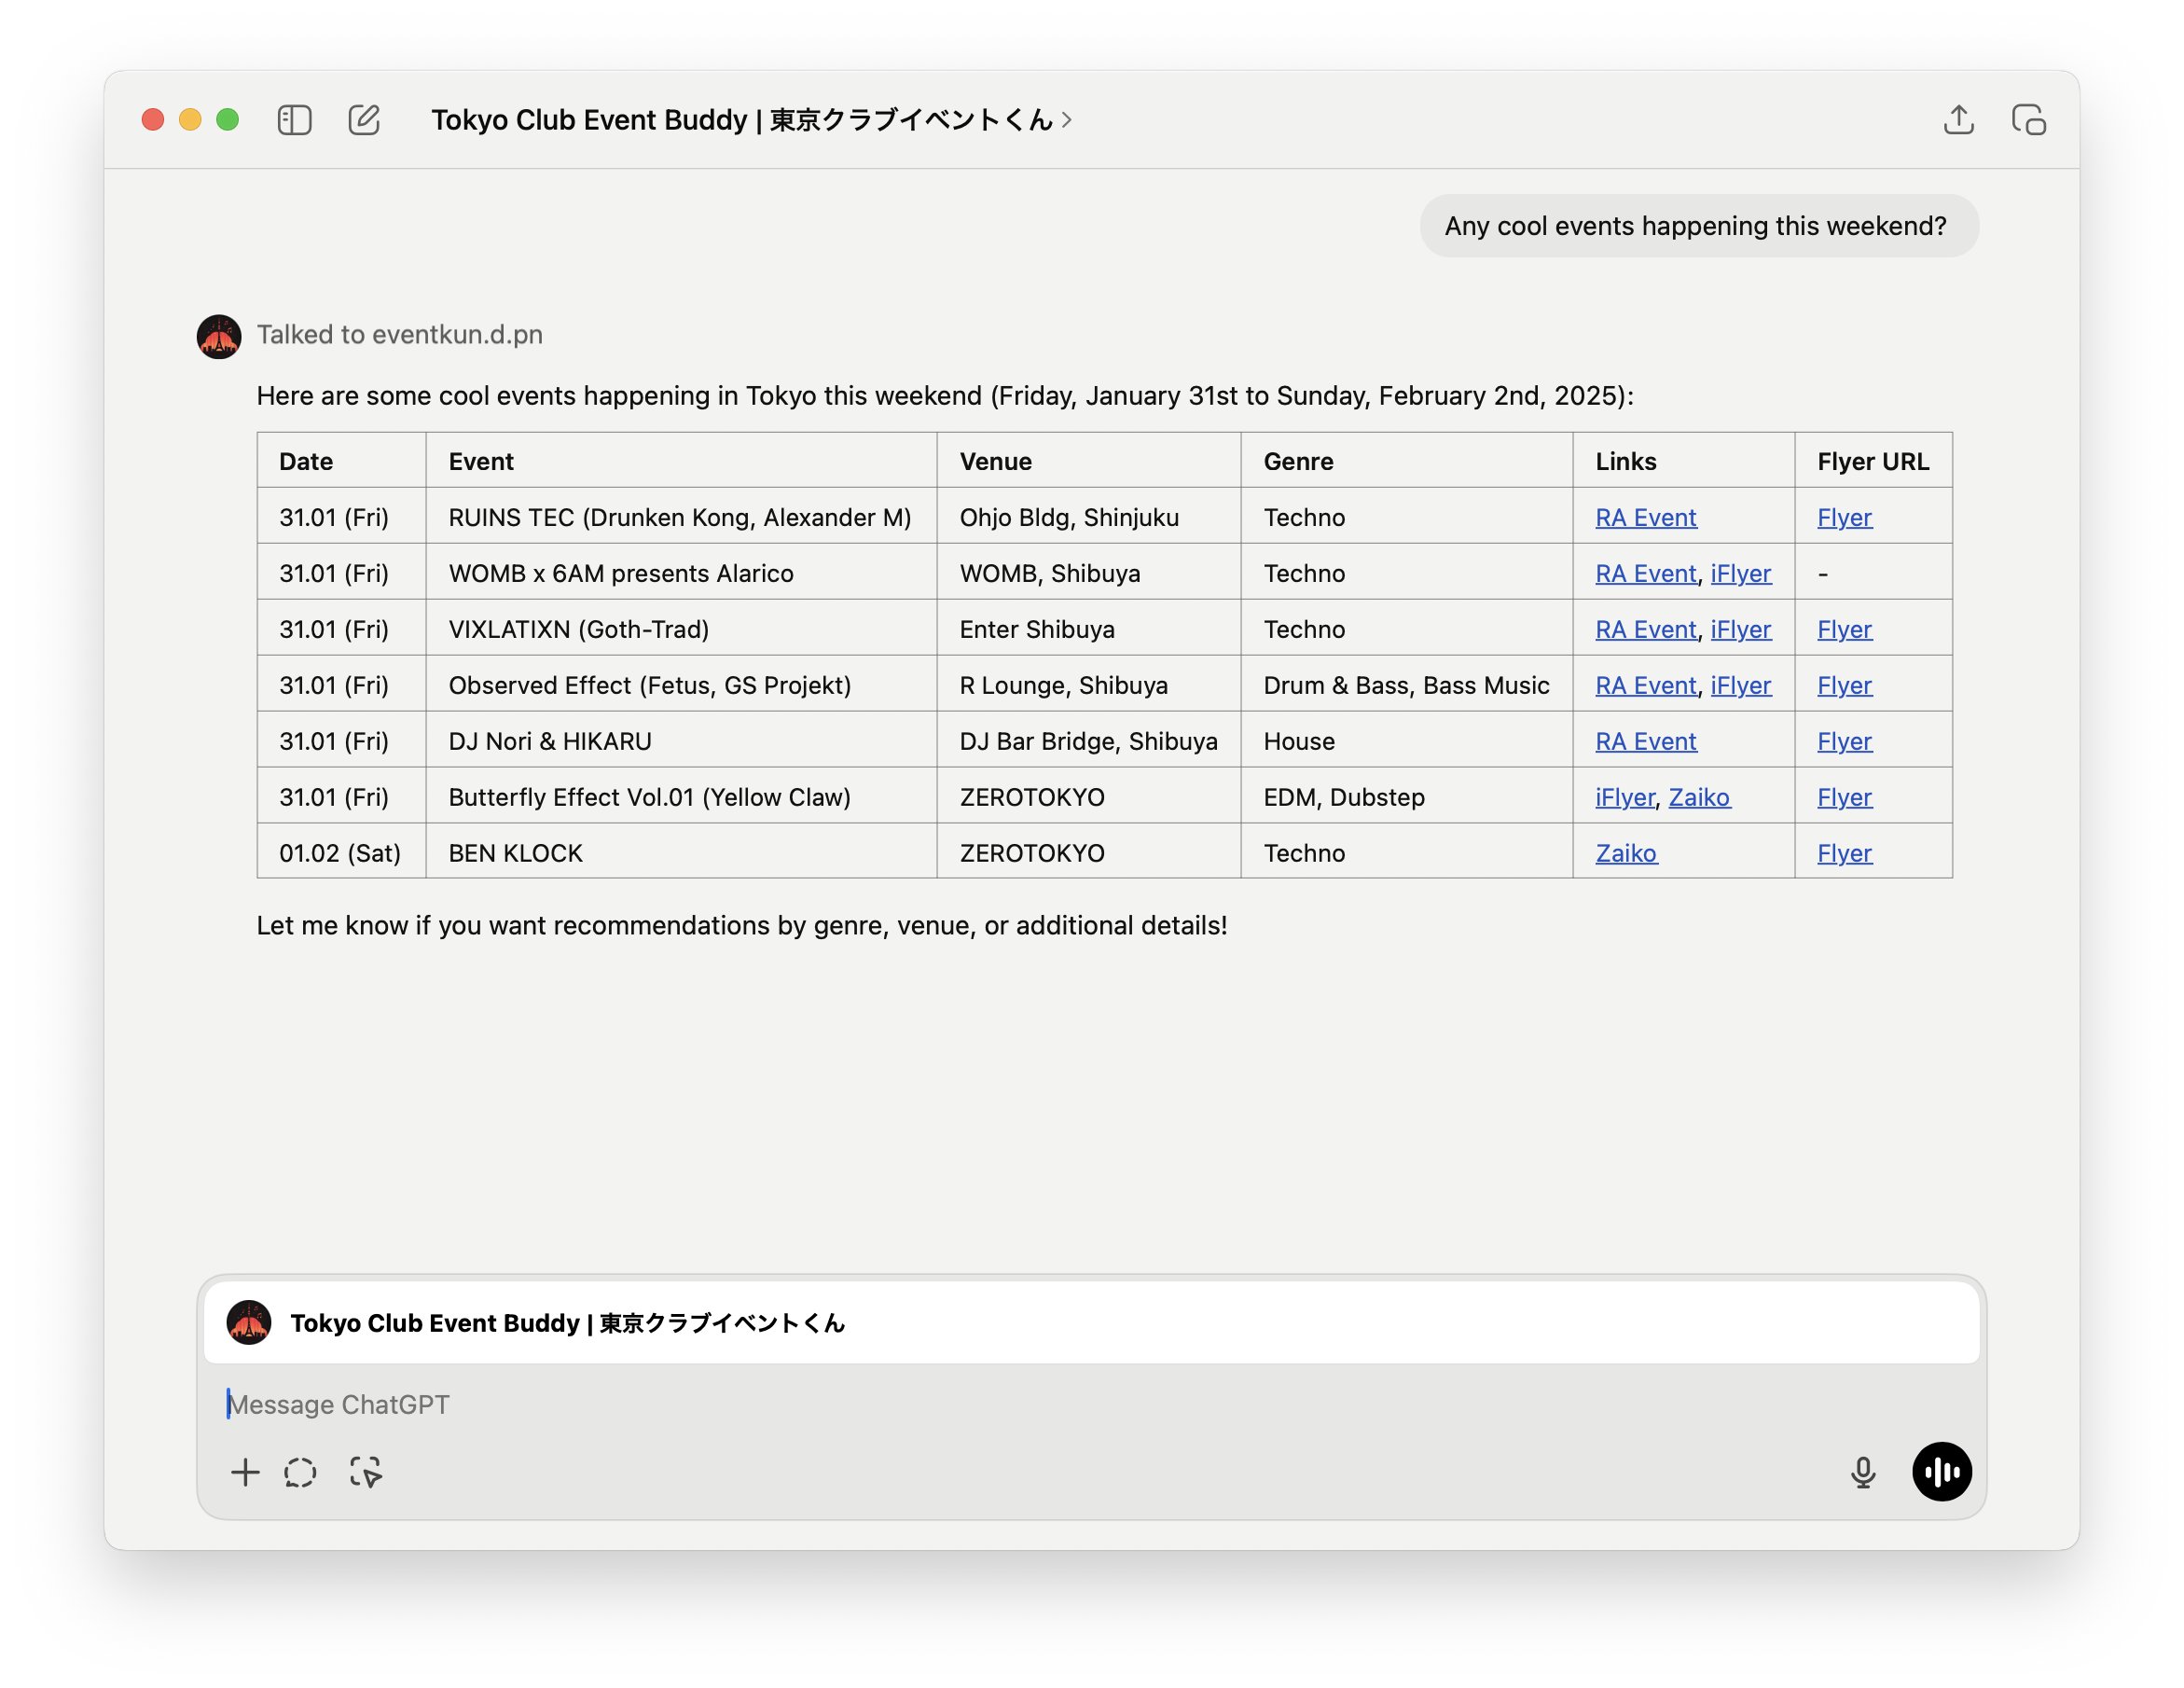Click the Genre column header
This screenshot has height=1688, width=2184.
1407,461
